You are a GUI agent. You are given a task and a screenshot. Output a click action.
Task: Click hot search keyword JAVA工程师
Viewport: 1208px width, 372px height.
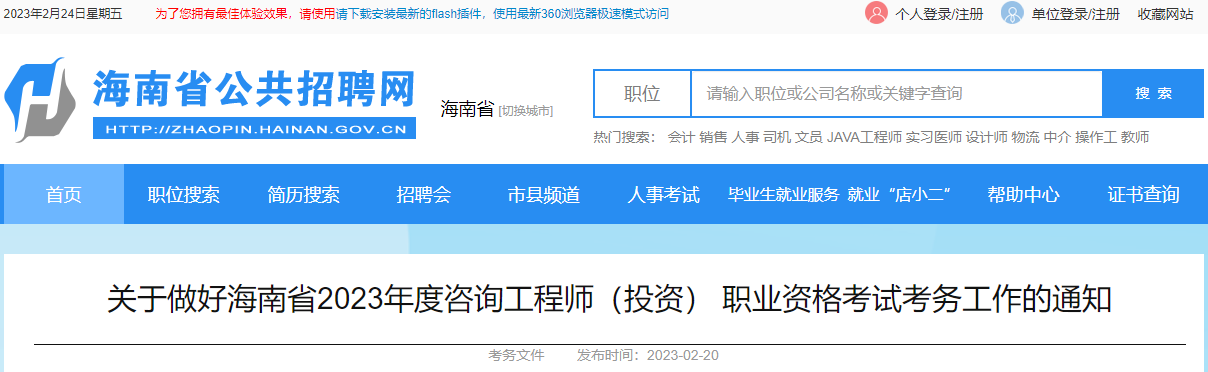[x=864, y=137]
